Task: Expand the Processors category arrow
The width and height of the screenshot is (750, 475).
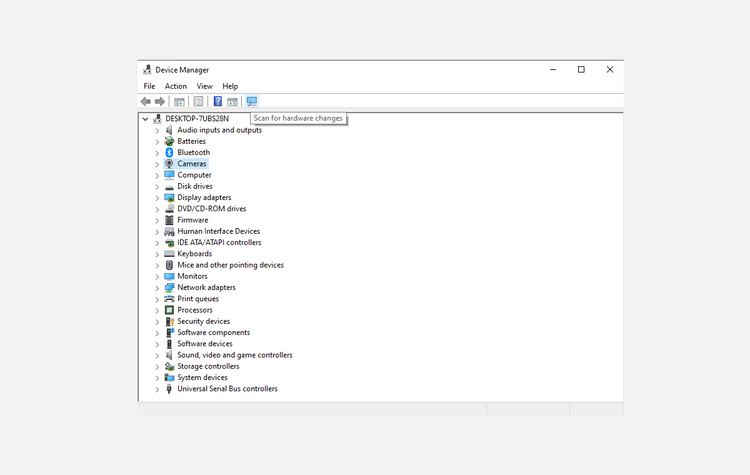Action: [x=157, y=310]
